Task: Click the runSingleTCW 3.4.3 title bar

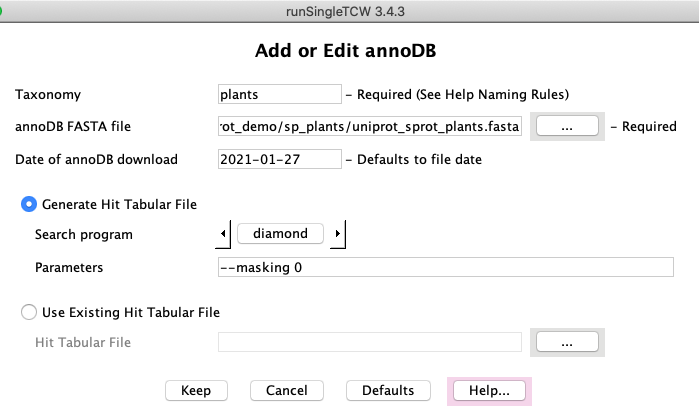Action: point(349,10)
